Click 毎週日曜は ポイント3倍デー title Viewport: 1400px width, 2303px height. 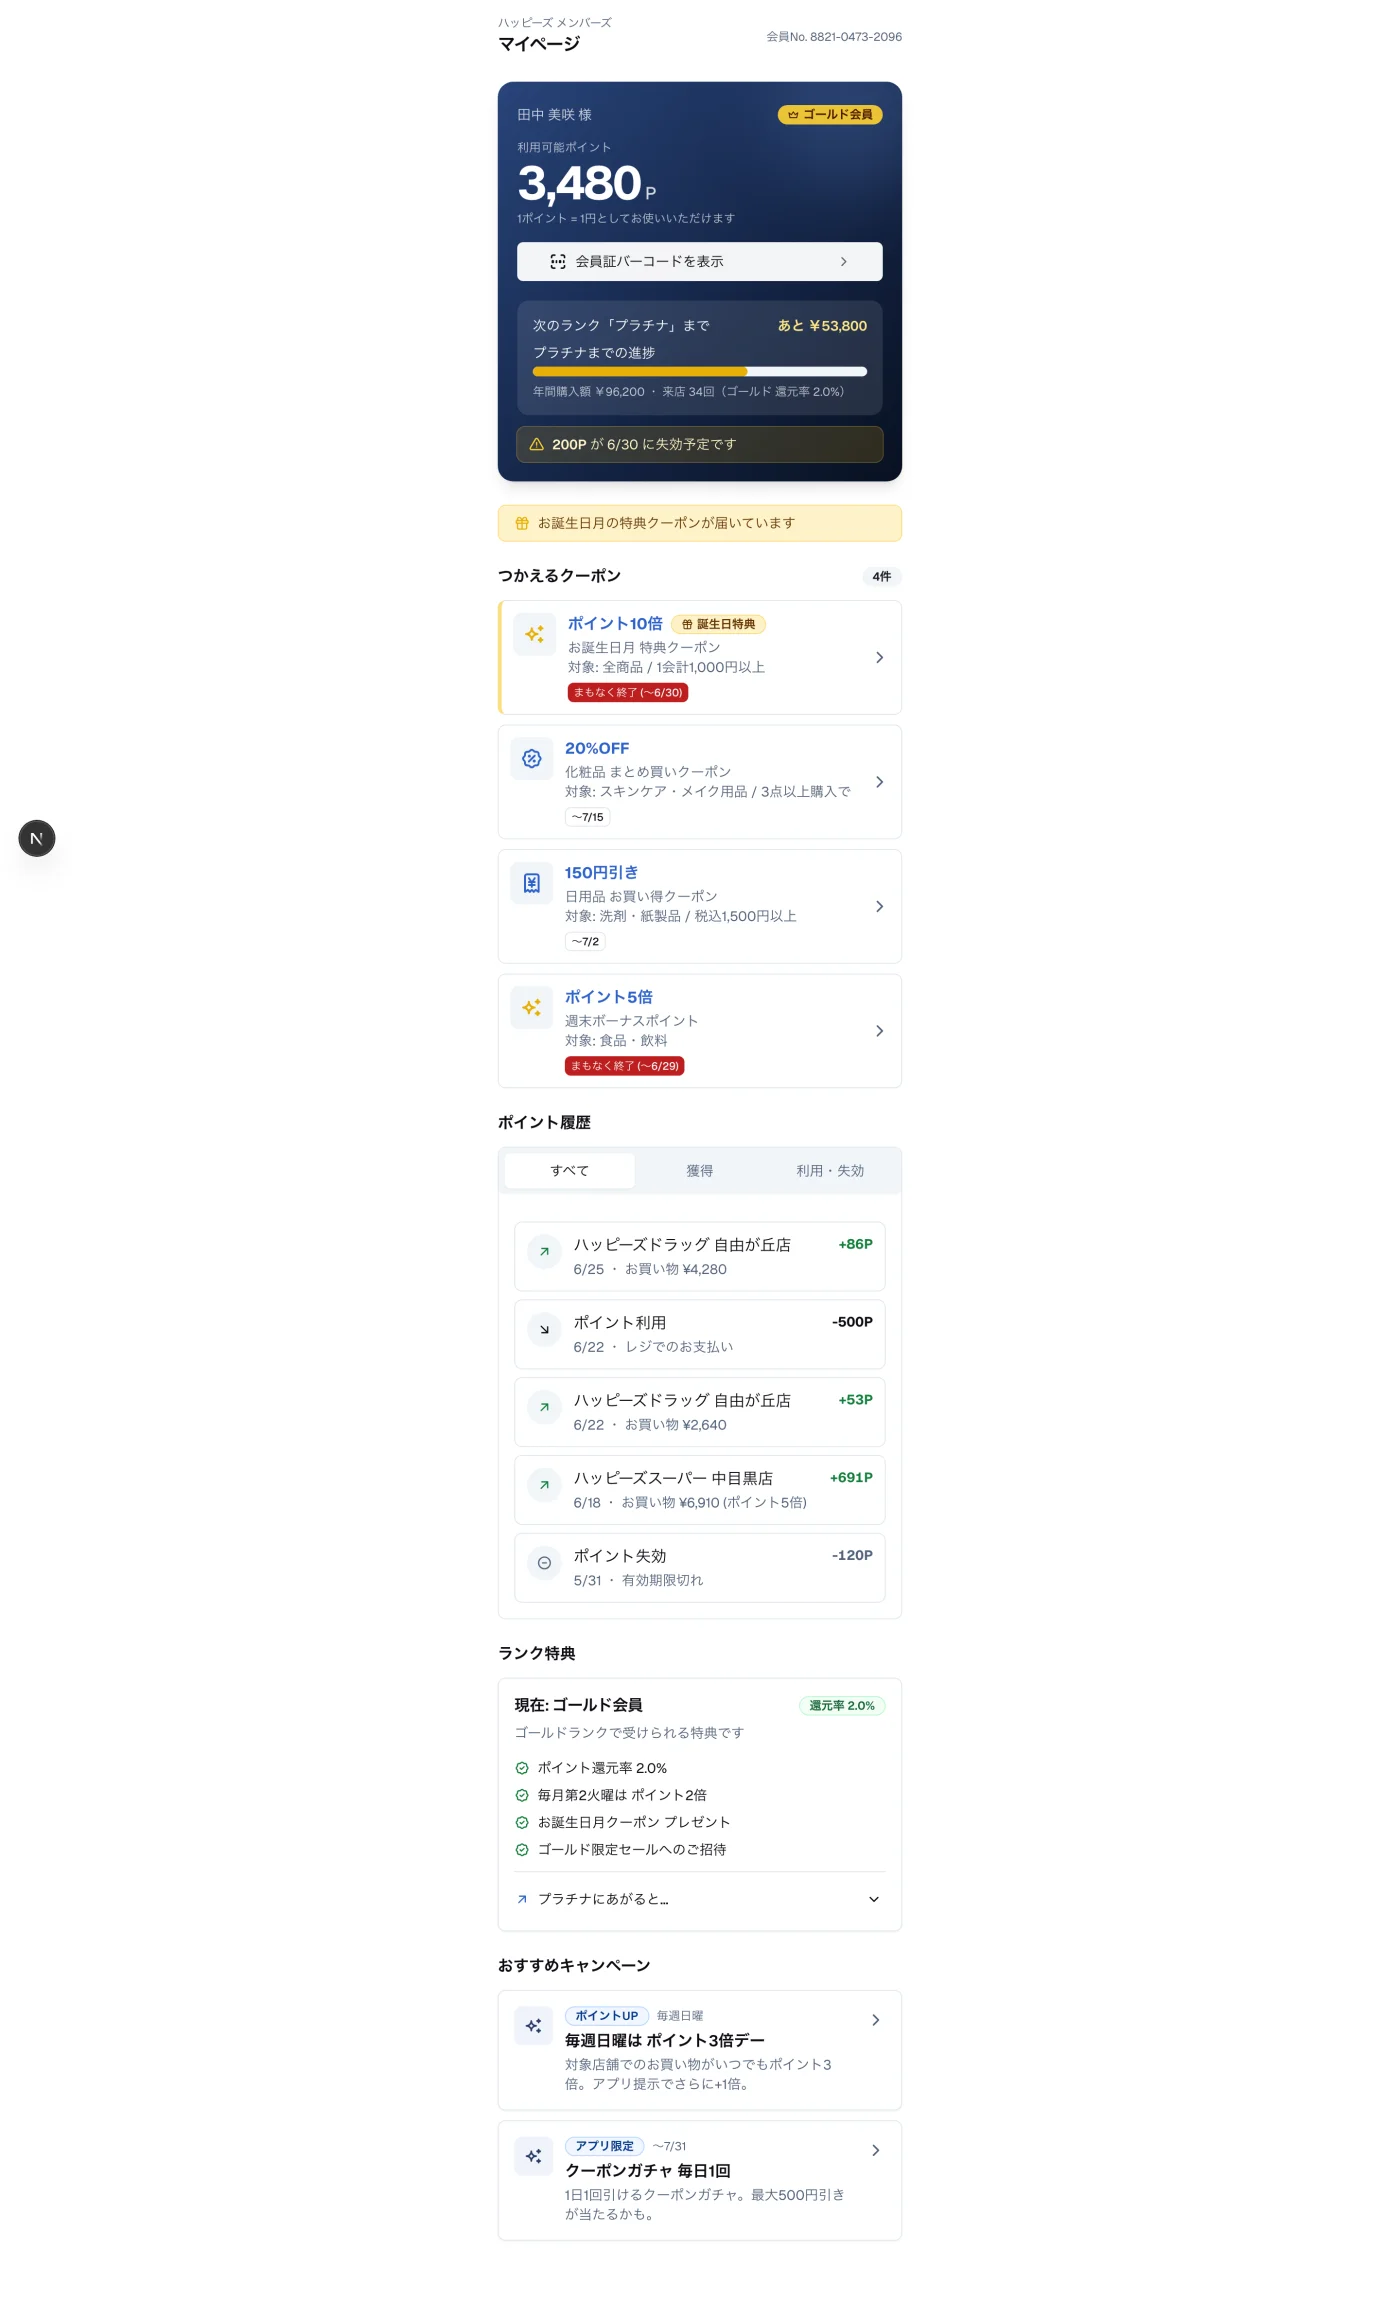[x=665, y=2041]
